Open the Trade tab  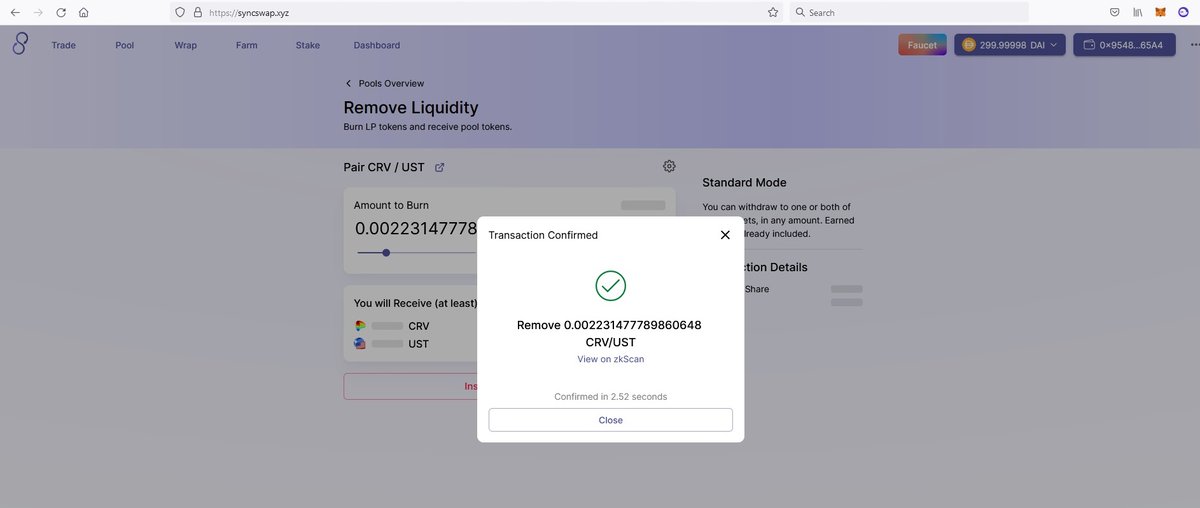click(64, 45)
